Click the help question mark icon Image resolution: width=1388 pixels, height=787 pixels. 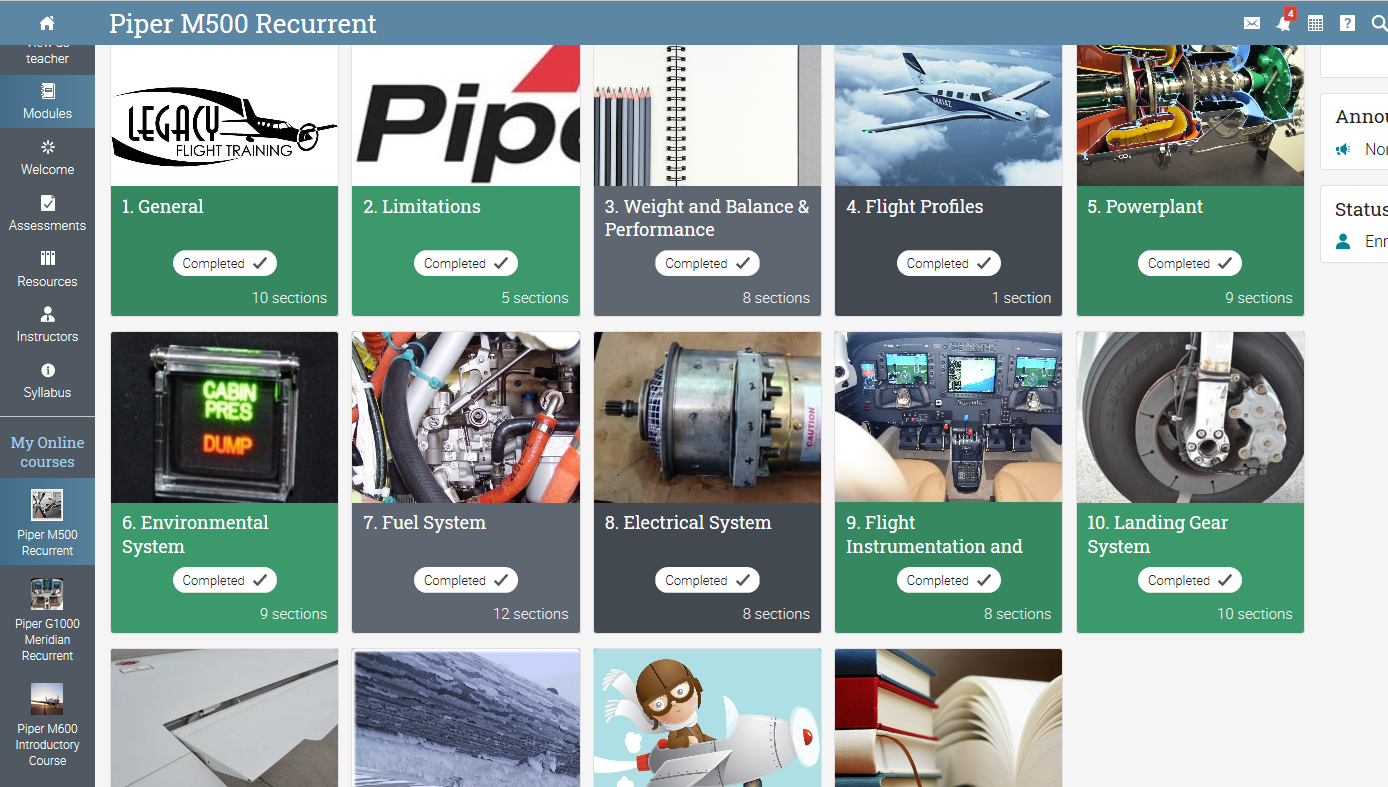pos(1348,23)
